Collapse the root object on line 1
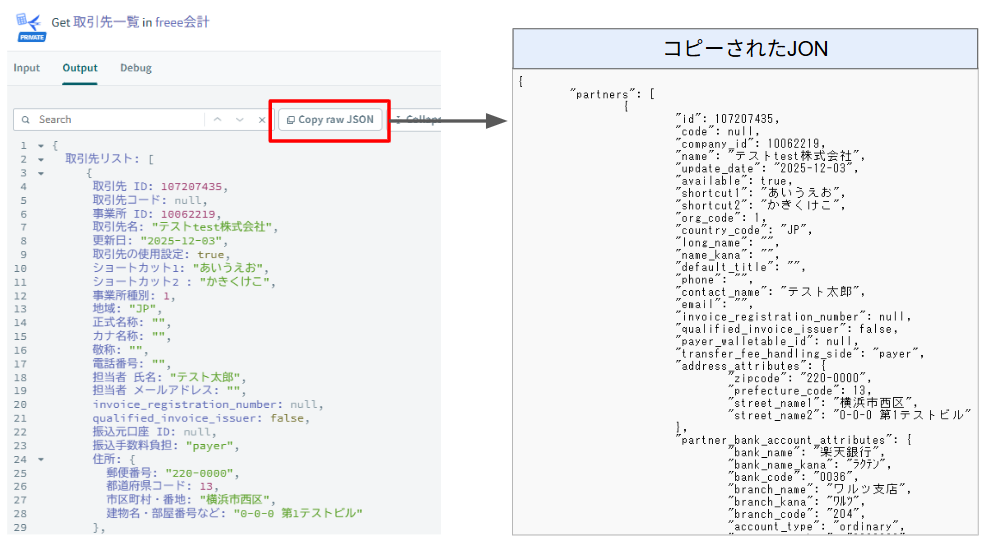This screenshot has height=536, width=986. [x=41, y=146]
